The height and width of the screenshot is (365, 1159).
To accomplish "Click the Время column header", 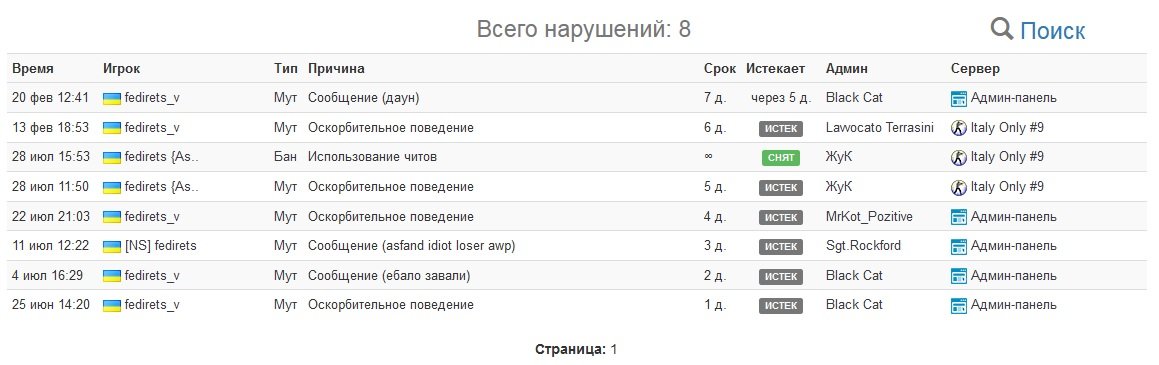I will 33,69.
